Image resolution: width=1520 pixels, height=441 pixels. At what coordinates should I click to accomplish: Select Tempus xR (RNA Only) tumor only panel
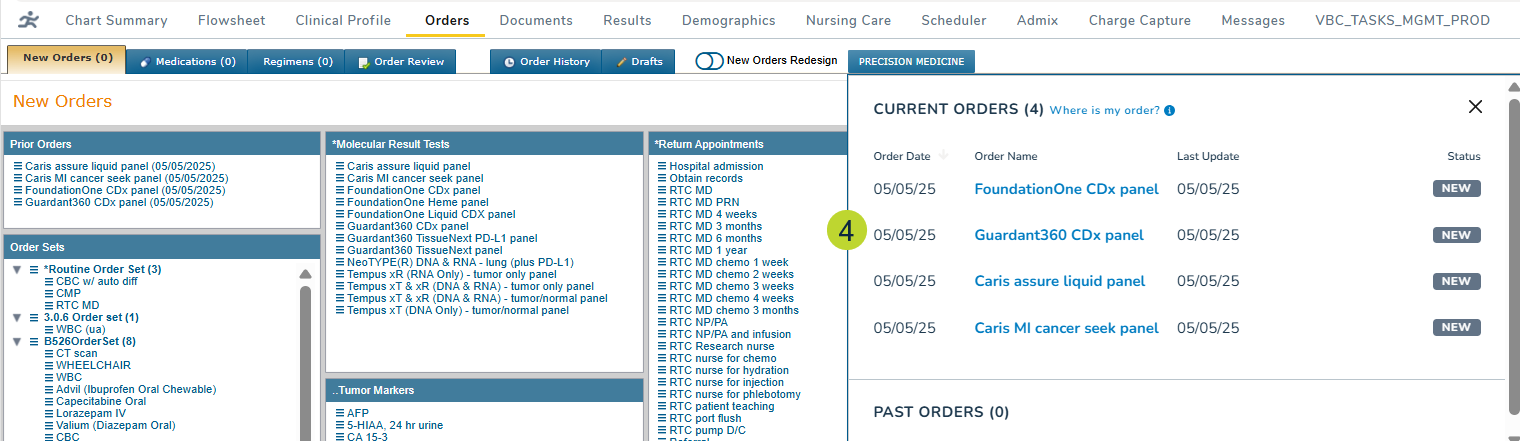click(451, 274)
